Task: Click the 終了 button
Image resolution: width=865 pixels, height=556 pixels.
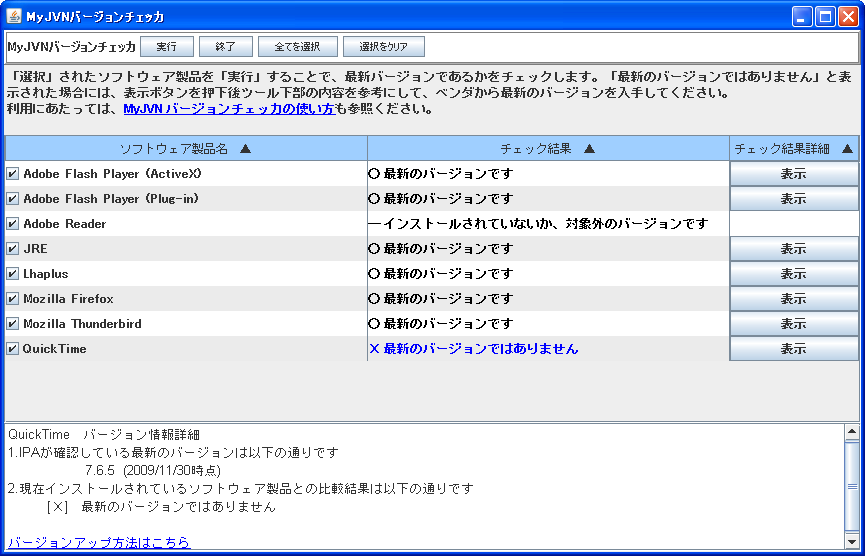Action: pos(226,47)
